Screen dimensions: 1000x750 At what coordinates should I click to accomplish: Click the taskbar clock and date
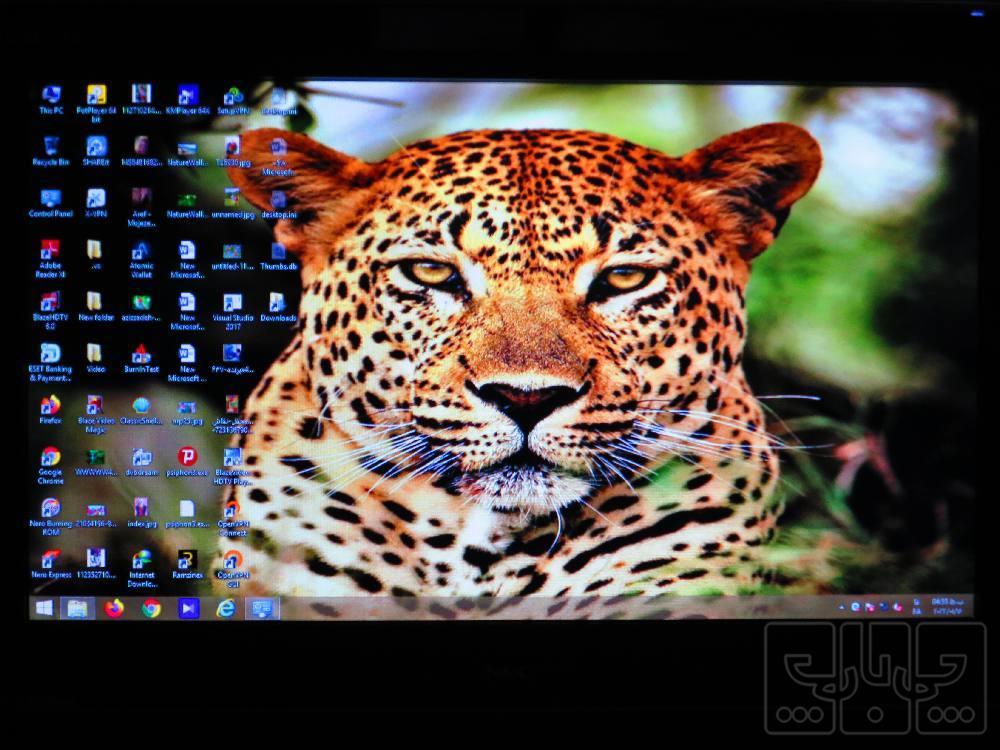click(946, 605)
